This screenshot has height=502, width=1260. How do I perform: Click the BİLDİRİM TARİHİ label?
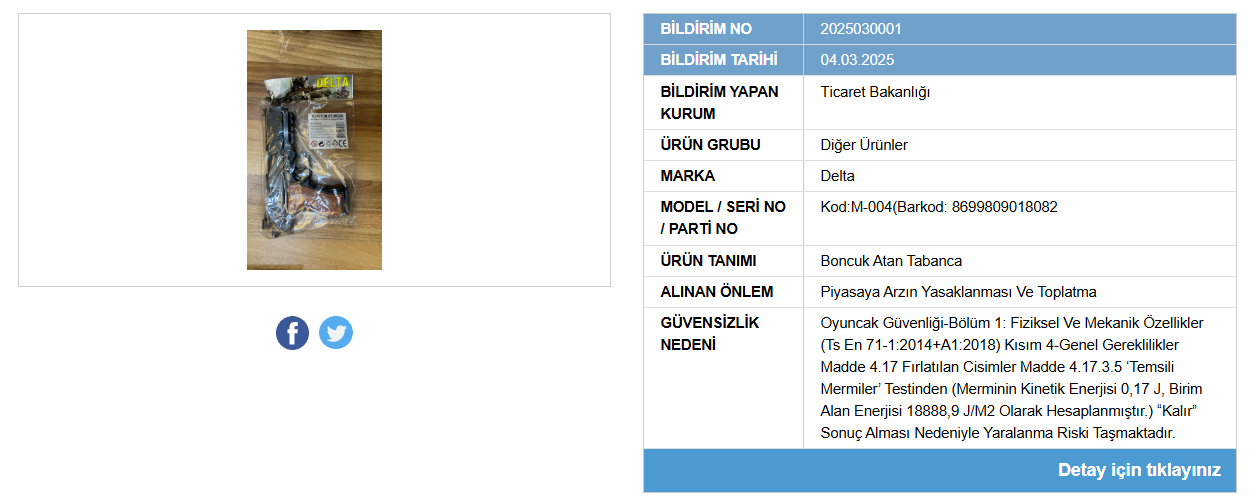point(719,60)
